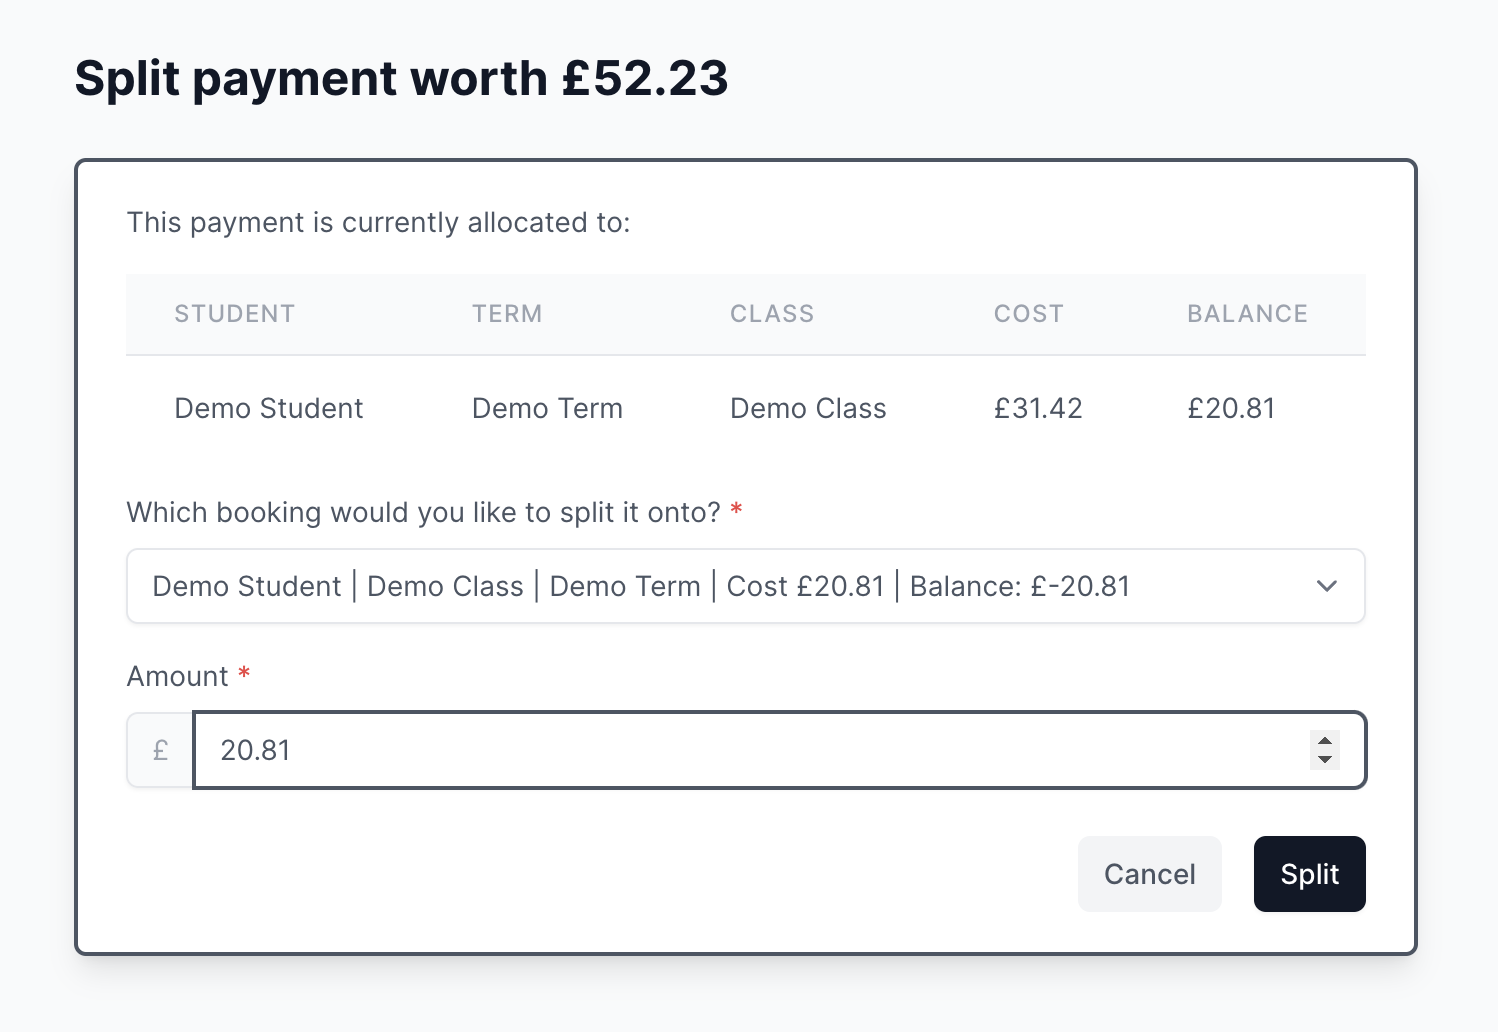Click the TERM column header
This screenshot has height=1032, width=1498.
(x=507, y=313)
